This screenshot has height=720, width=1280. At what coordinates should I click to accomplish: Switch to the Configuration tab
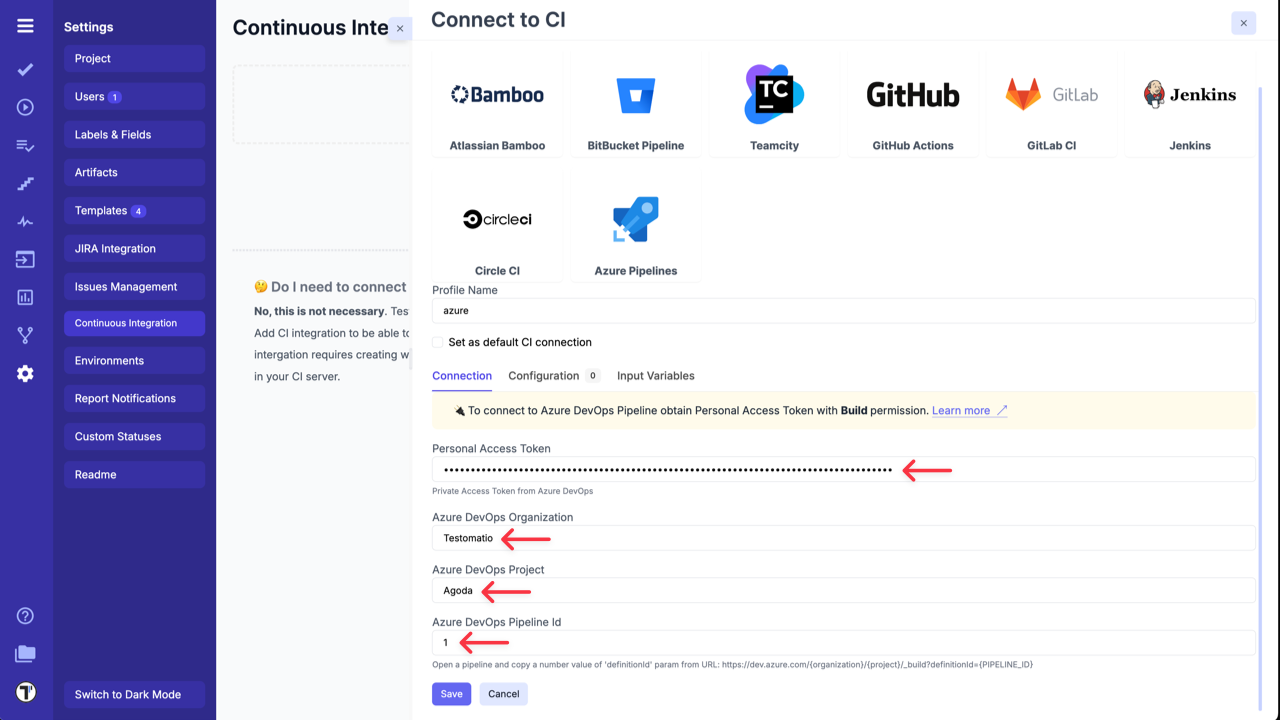[544, 376]
